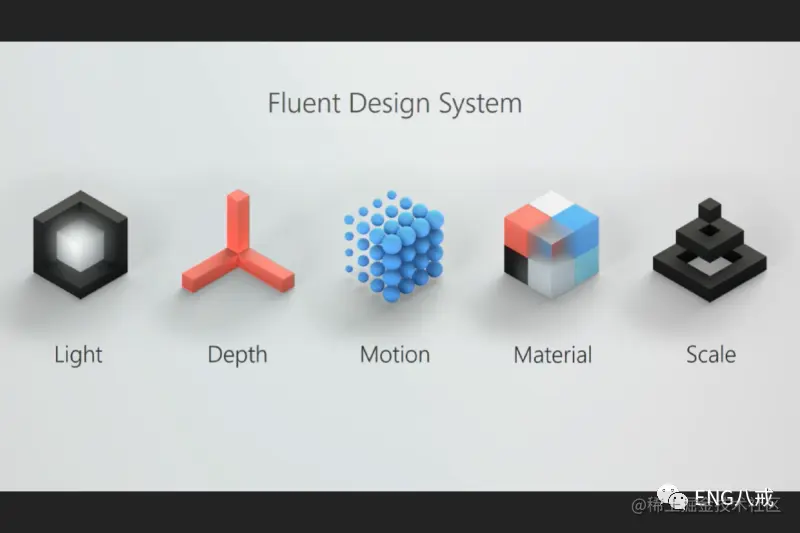
Task: Click the Light glowing hexagon cube icon
Action: [80, 244]
